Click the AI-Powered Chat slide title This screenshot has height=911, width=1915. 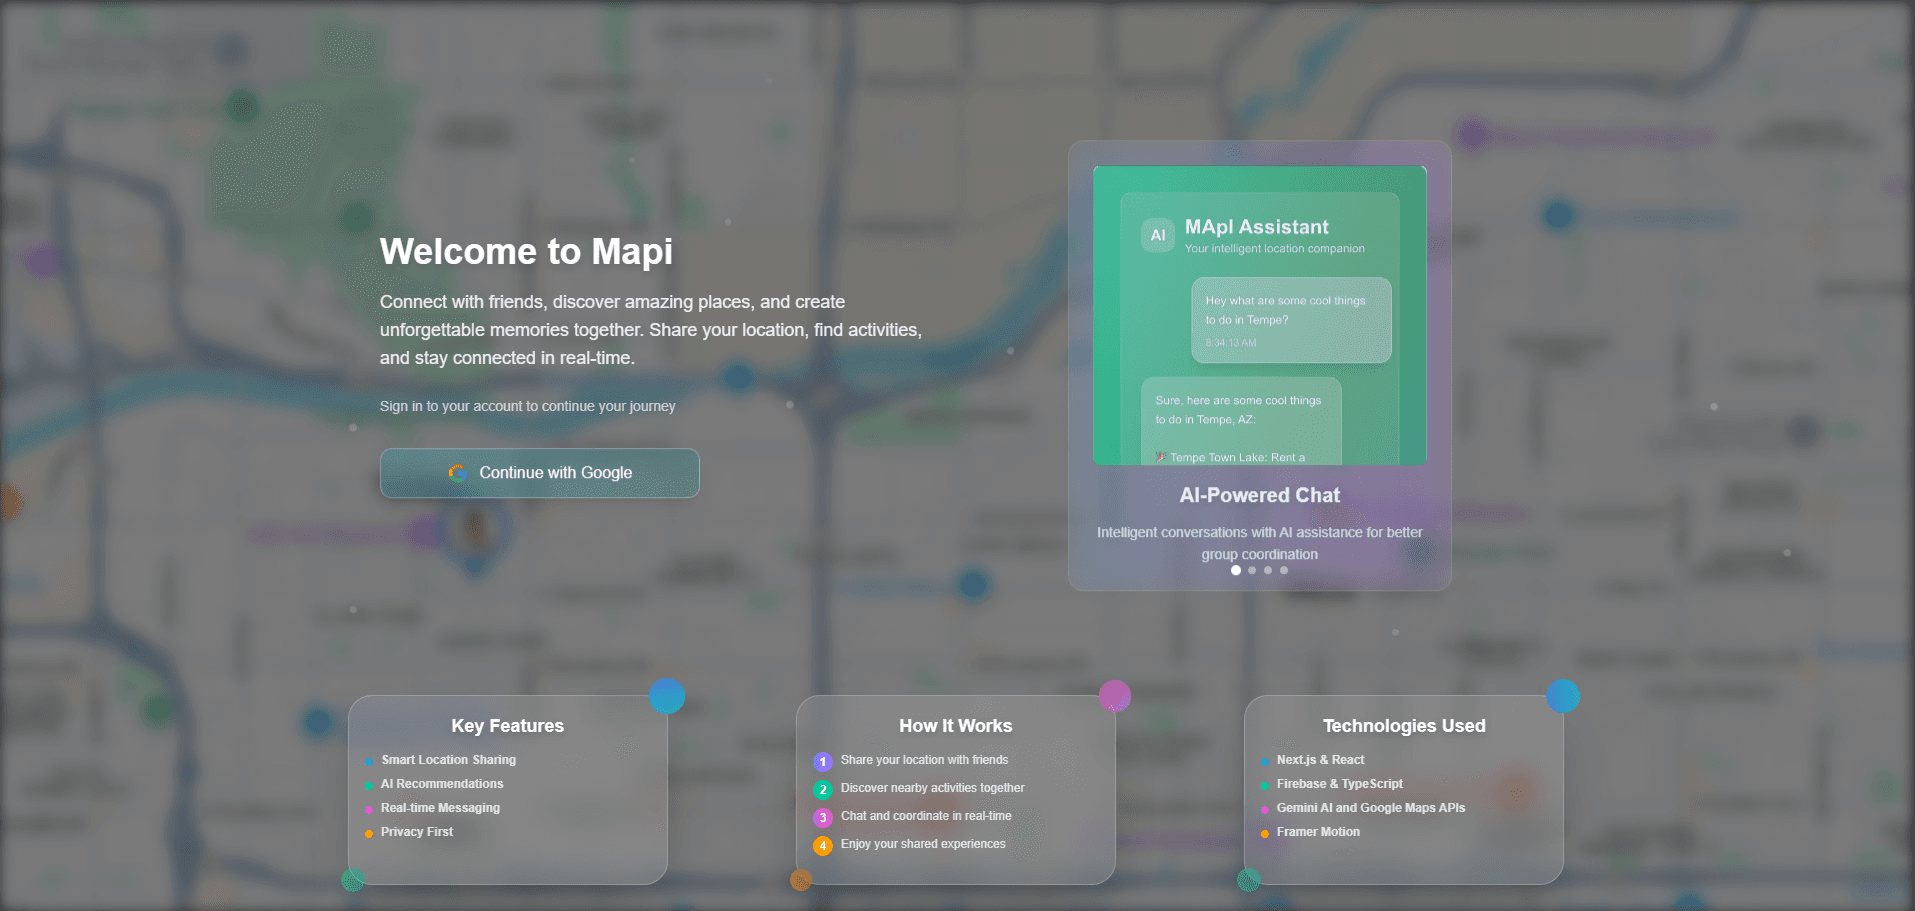tap(1260, 495)
